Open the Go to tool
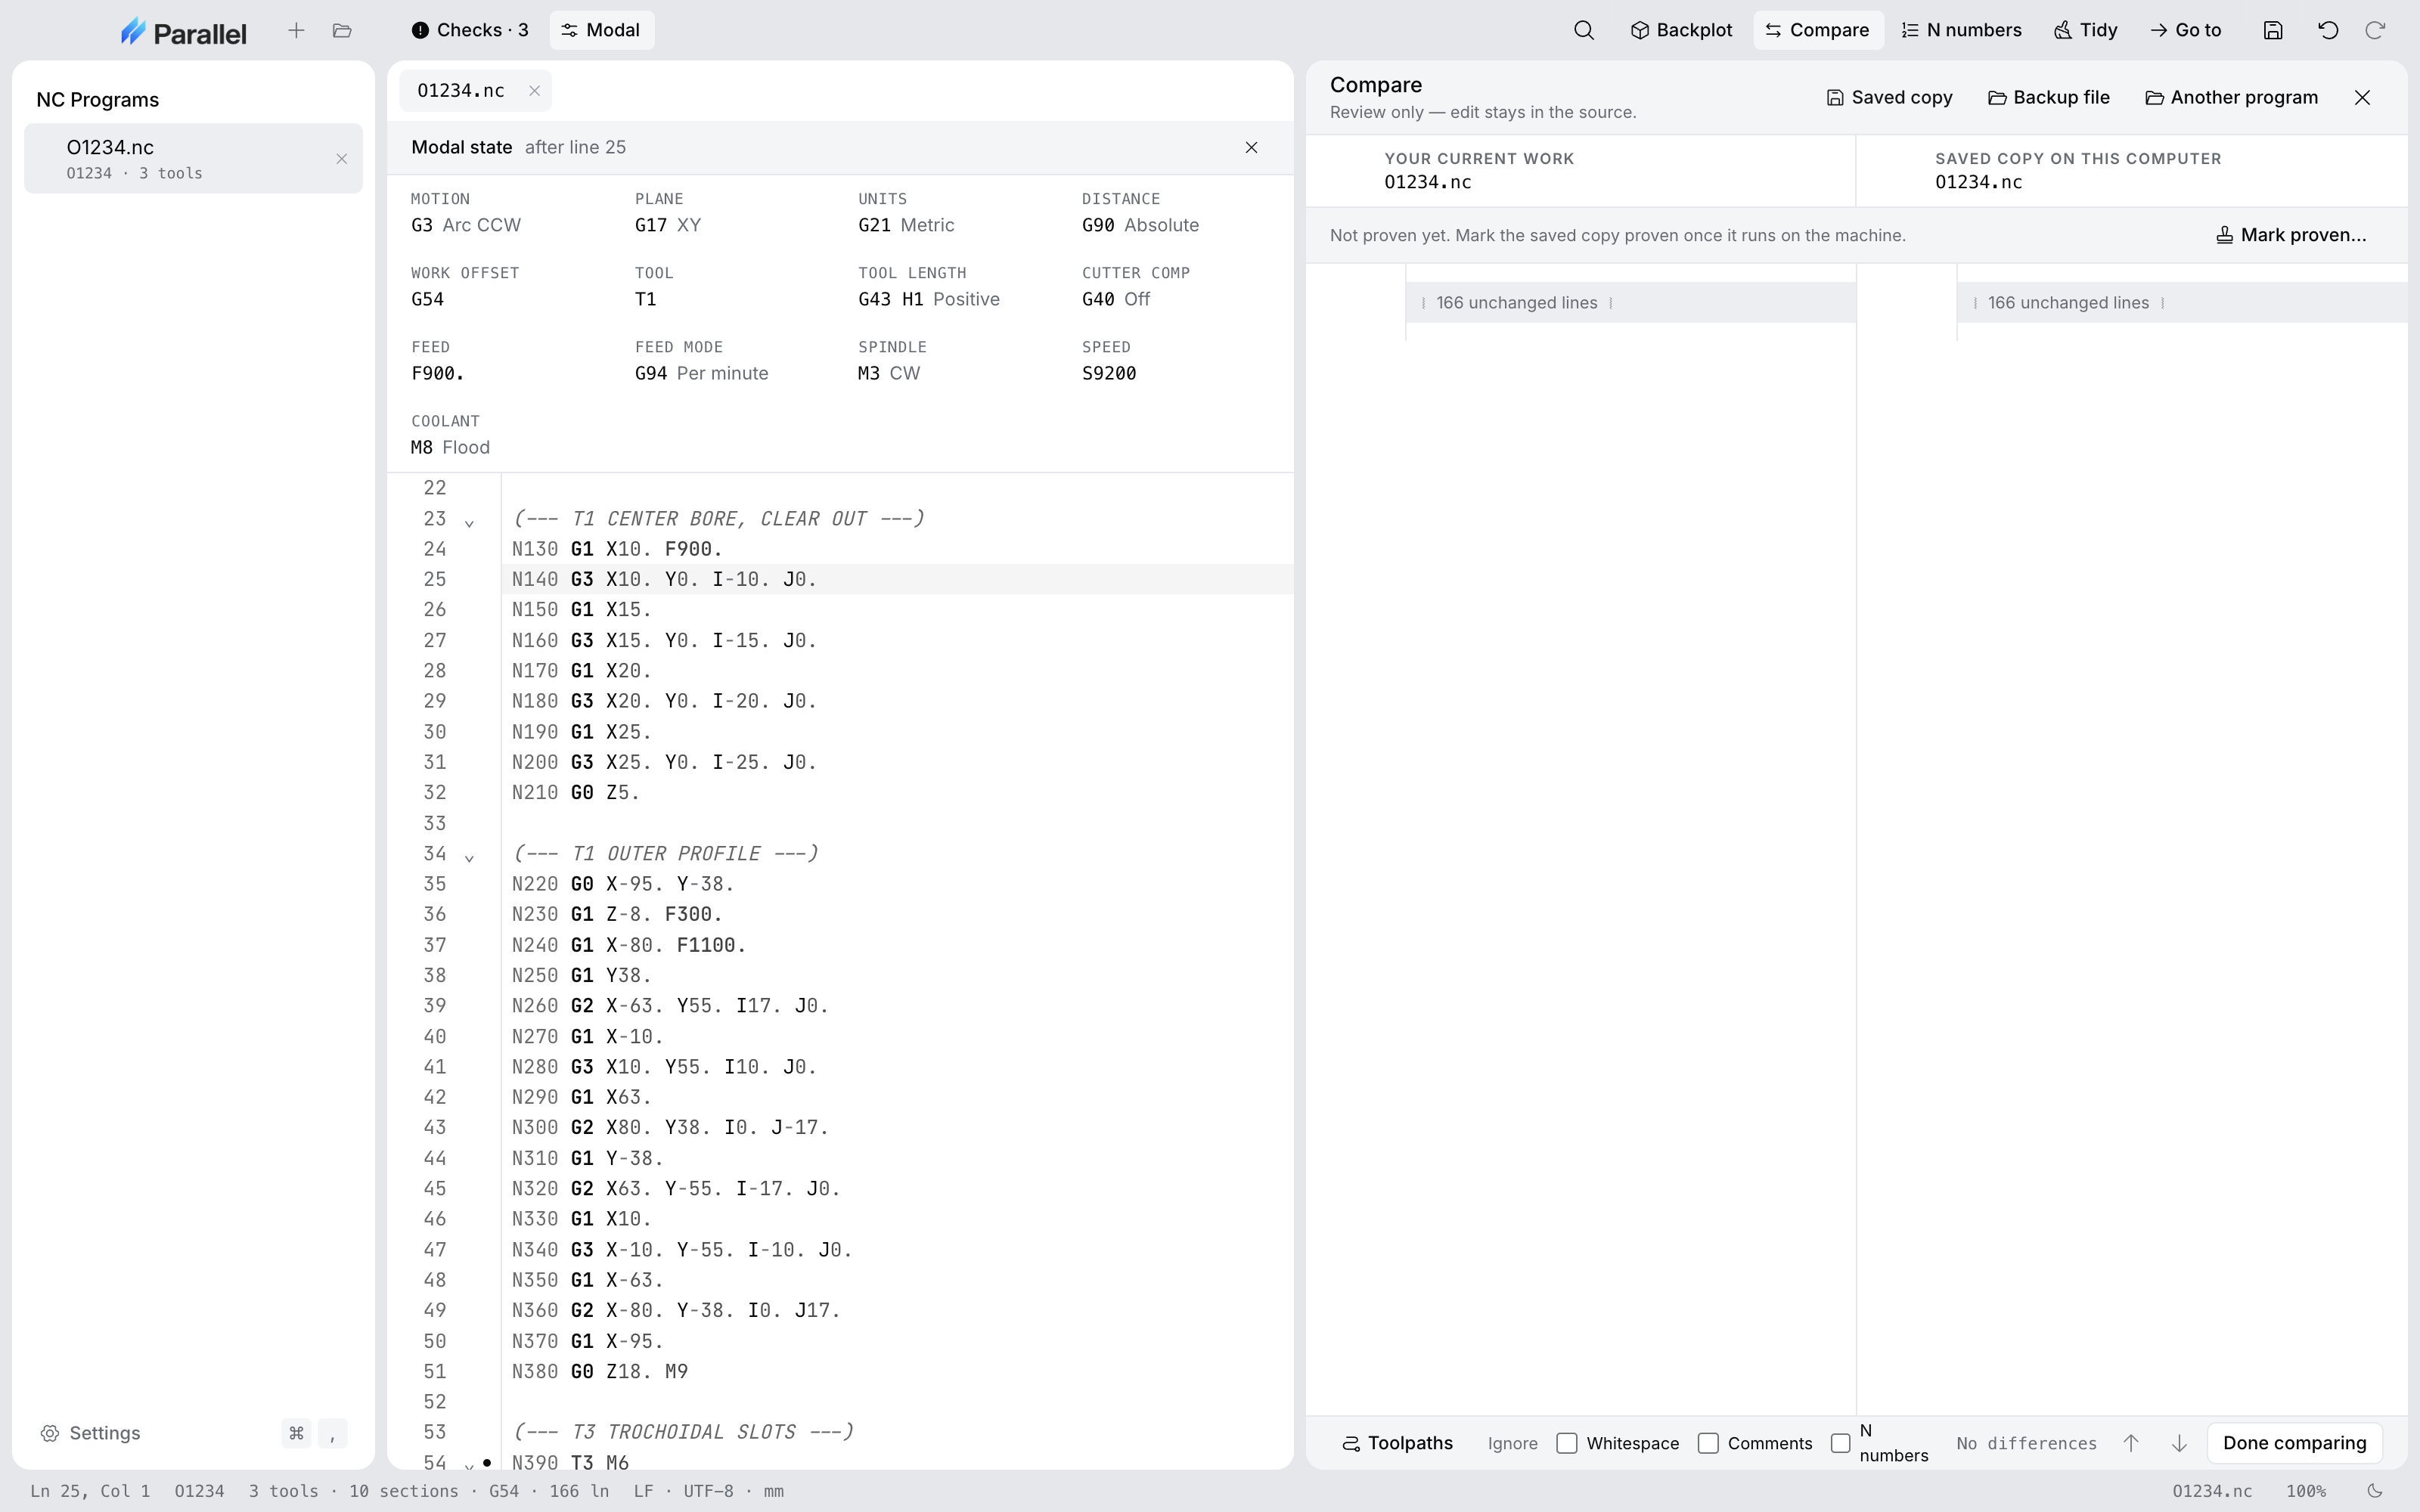The height and width of the screenshot is (1512, 2420). [x=2185, y=30]
